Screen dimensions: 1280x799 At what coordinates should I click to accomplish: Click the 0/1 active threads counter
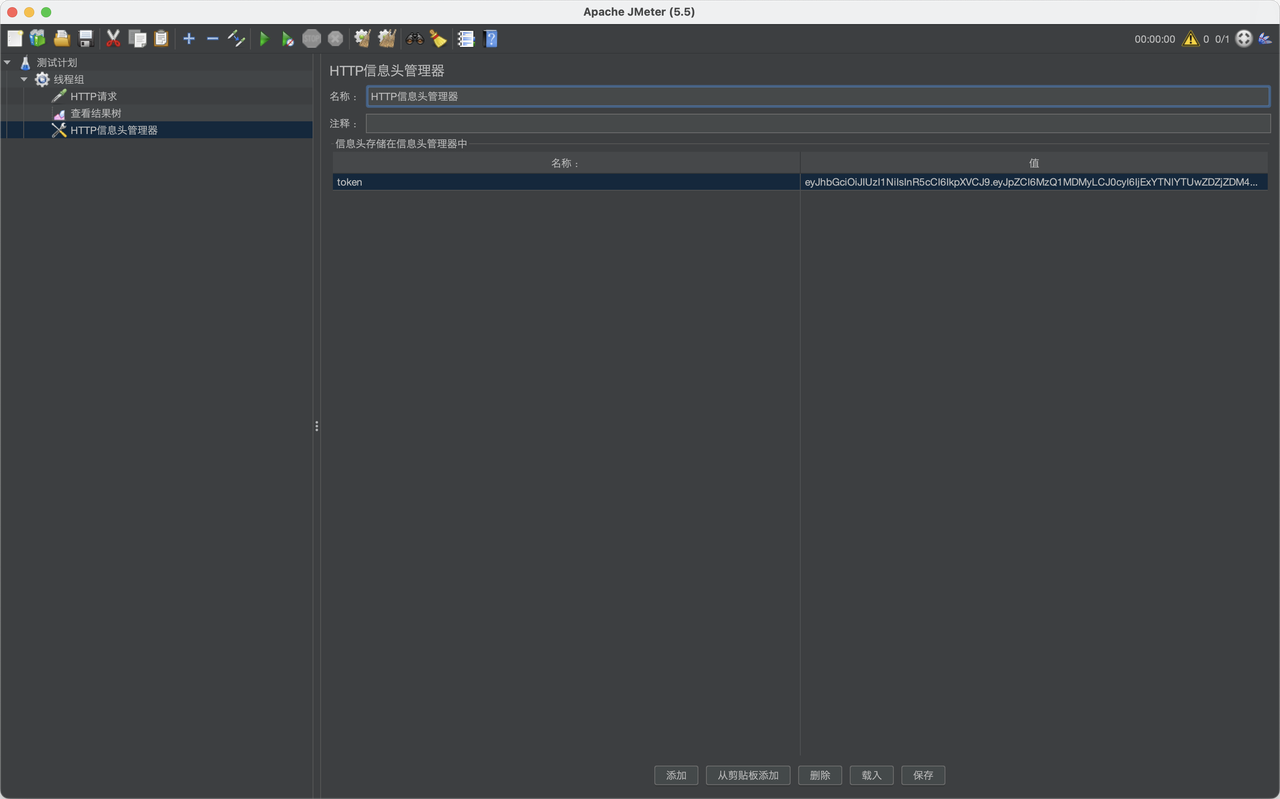1222,39
